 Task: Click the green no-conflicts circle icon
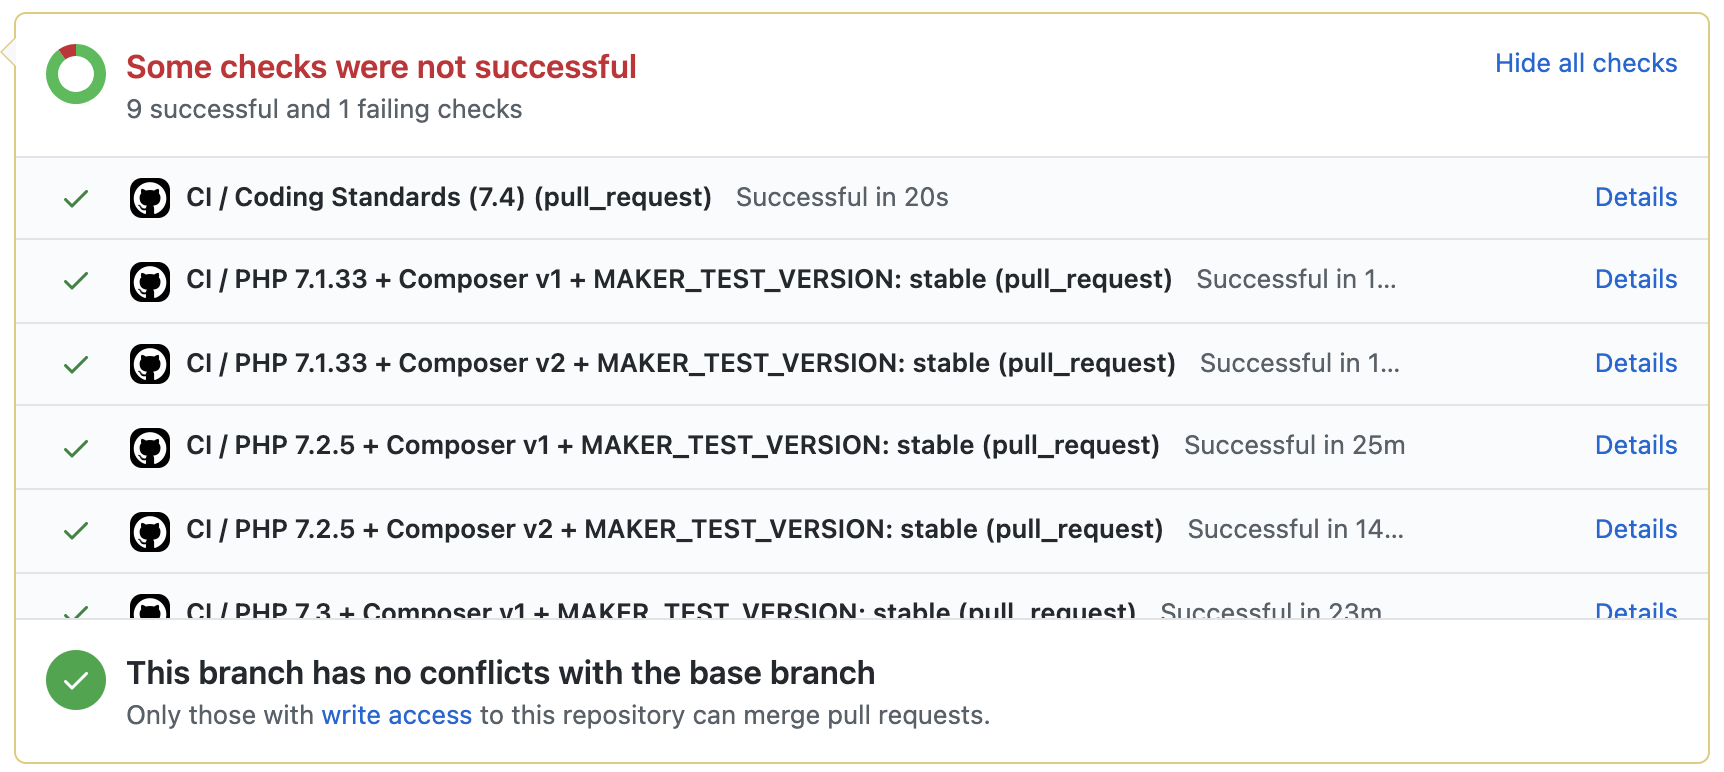click(x=76, y=680)
